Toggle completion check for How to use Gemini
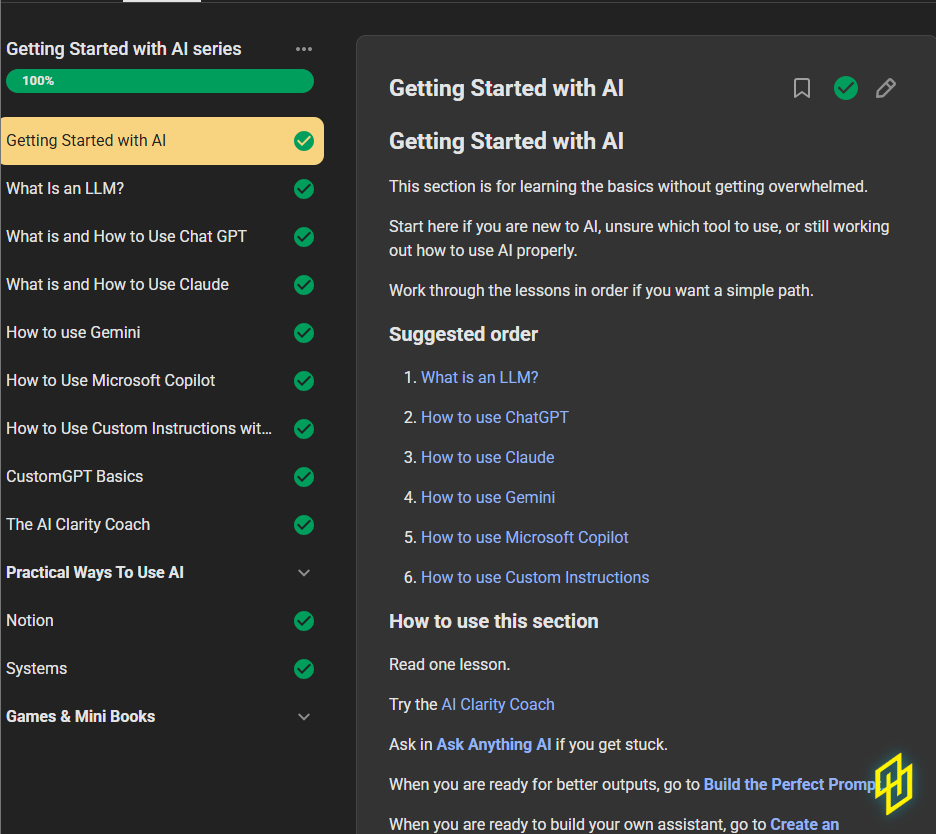This screenshot has width=936, height=834. [304, 333]
